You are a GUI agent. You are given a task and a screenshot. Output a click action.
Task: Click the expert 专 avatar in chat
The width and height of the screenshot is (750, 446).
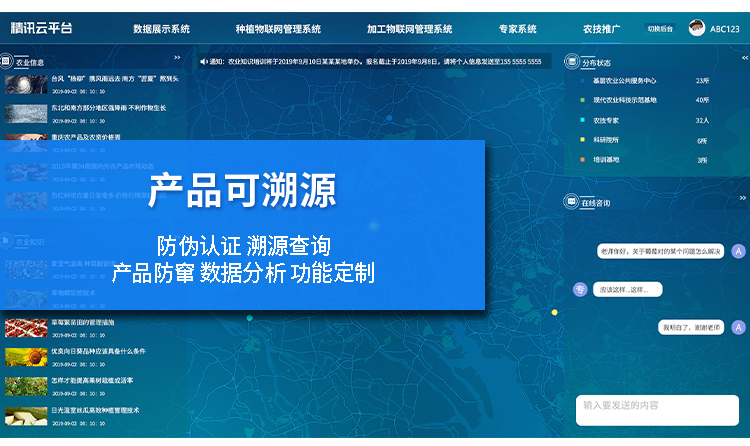pos(580,289)
